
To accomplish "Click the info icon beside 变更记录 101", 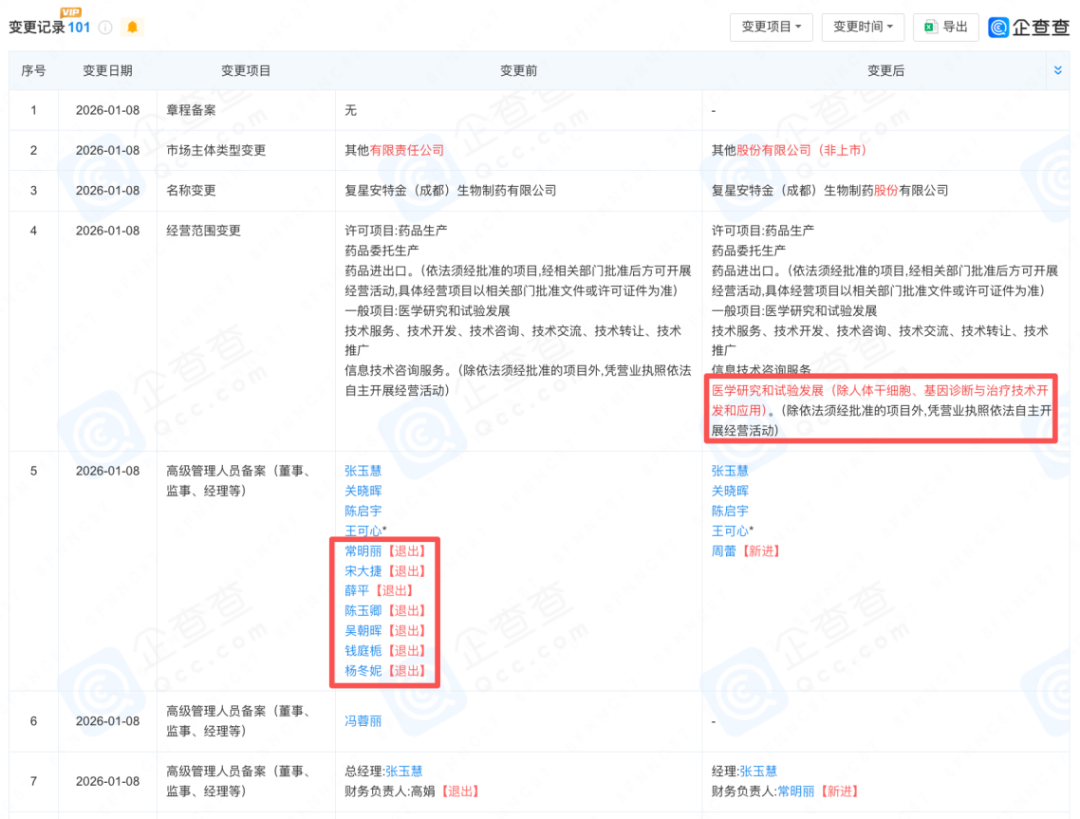I will click(106, 27).
